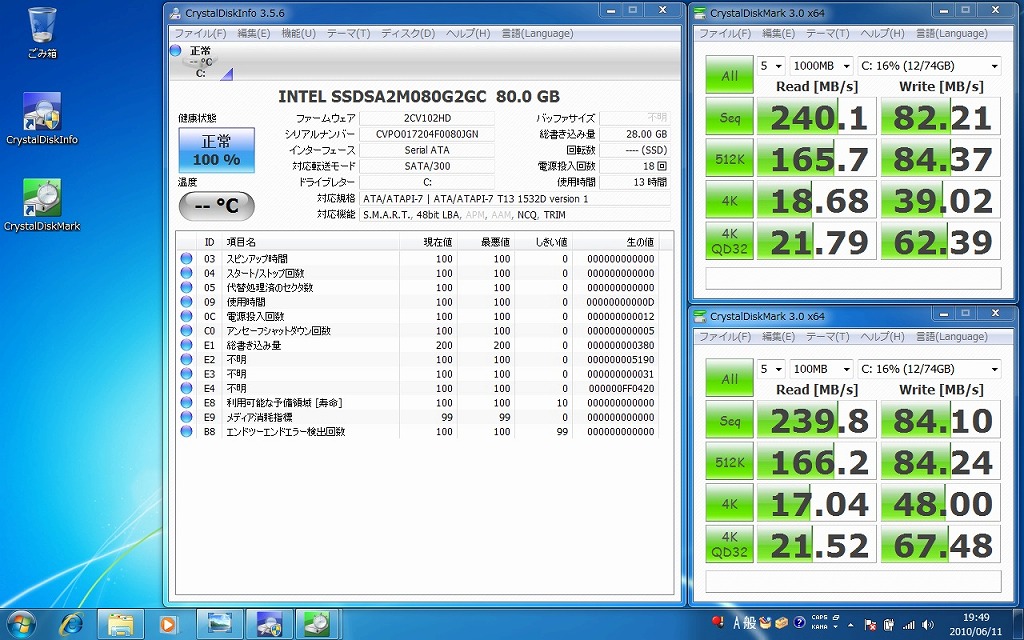Screen dimensions: 1024x640
Task: Open drive dropdown in upper CrystalDiskMark
Action: (x=929, y=65)
